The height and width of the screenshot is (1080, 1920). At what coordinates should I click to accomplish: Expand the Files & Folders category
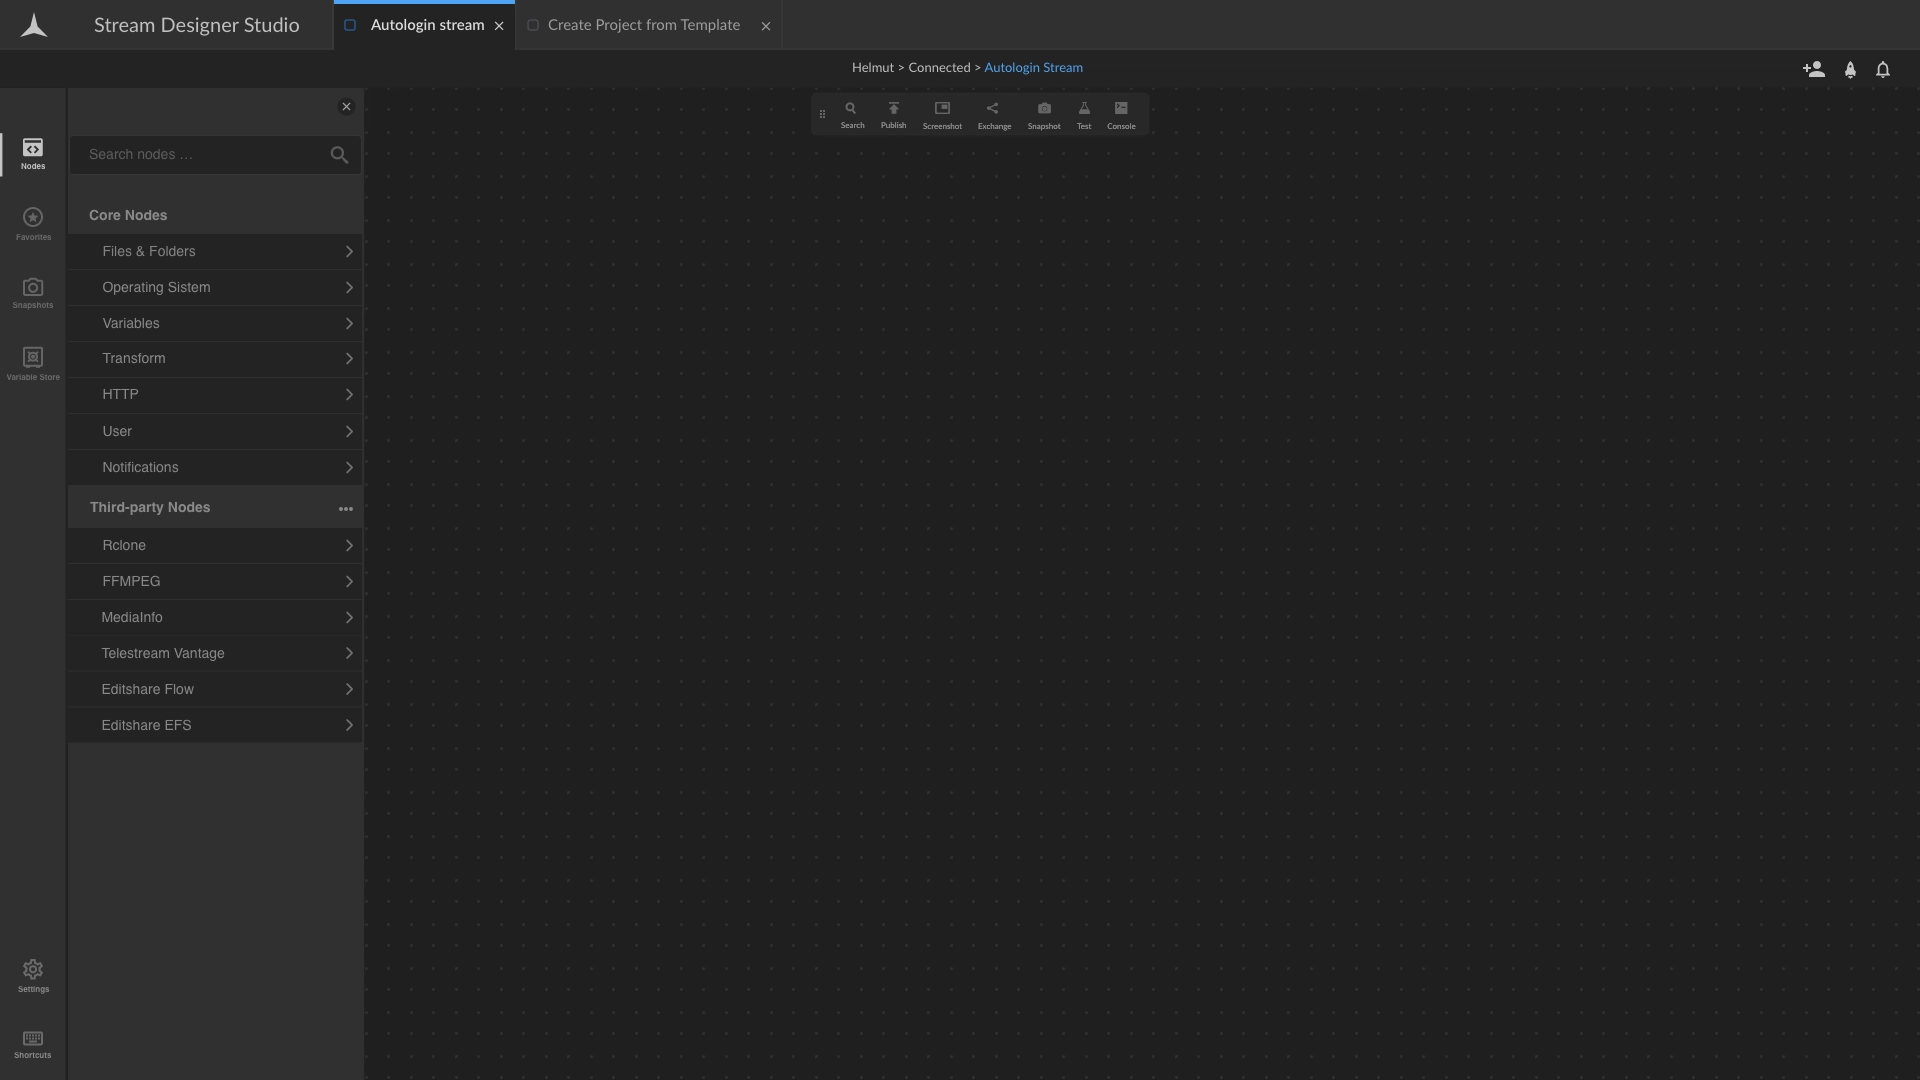pyautogui.click(x=215, y=251)
